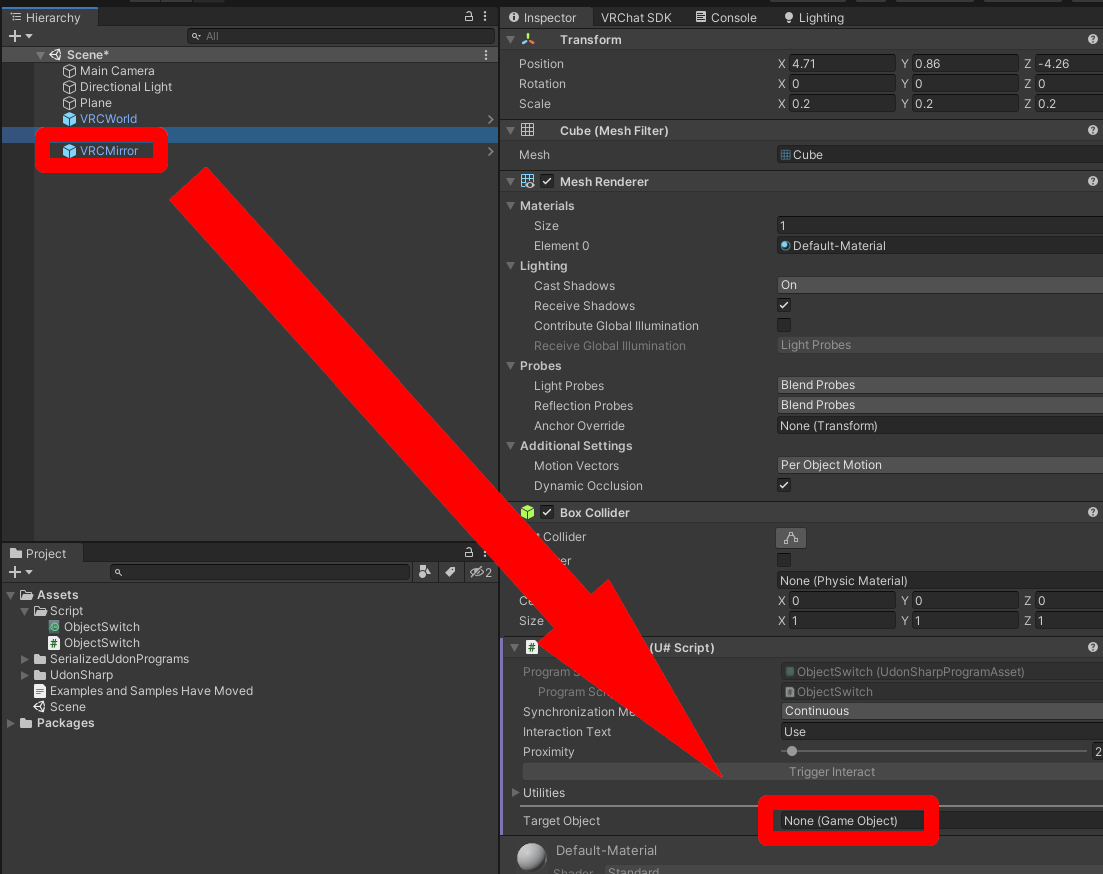Collapse the Additional Settings foldout

pos(511,445)
